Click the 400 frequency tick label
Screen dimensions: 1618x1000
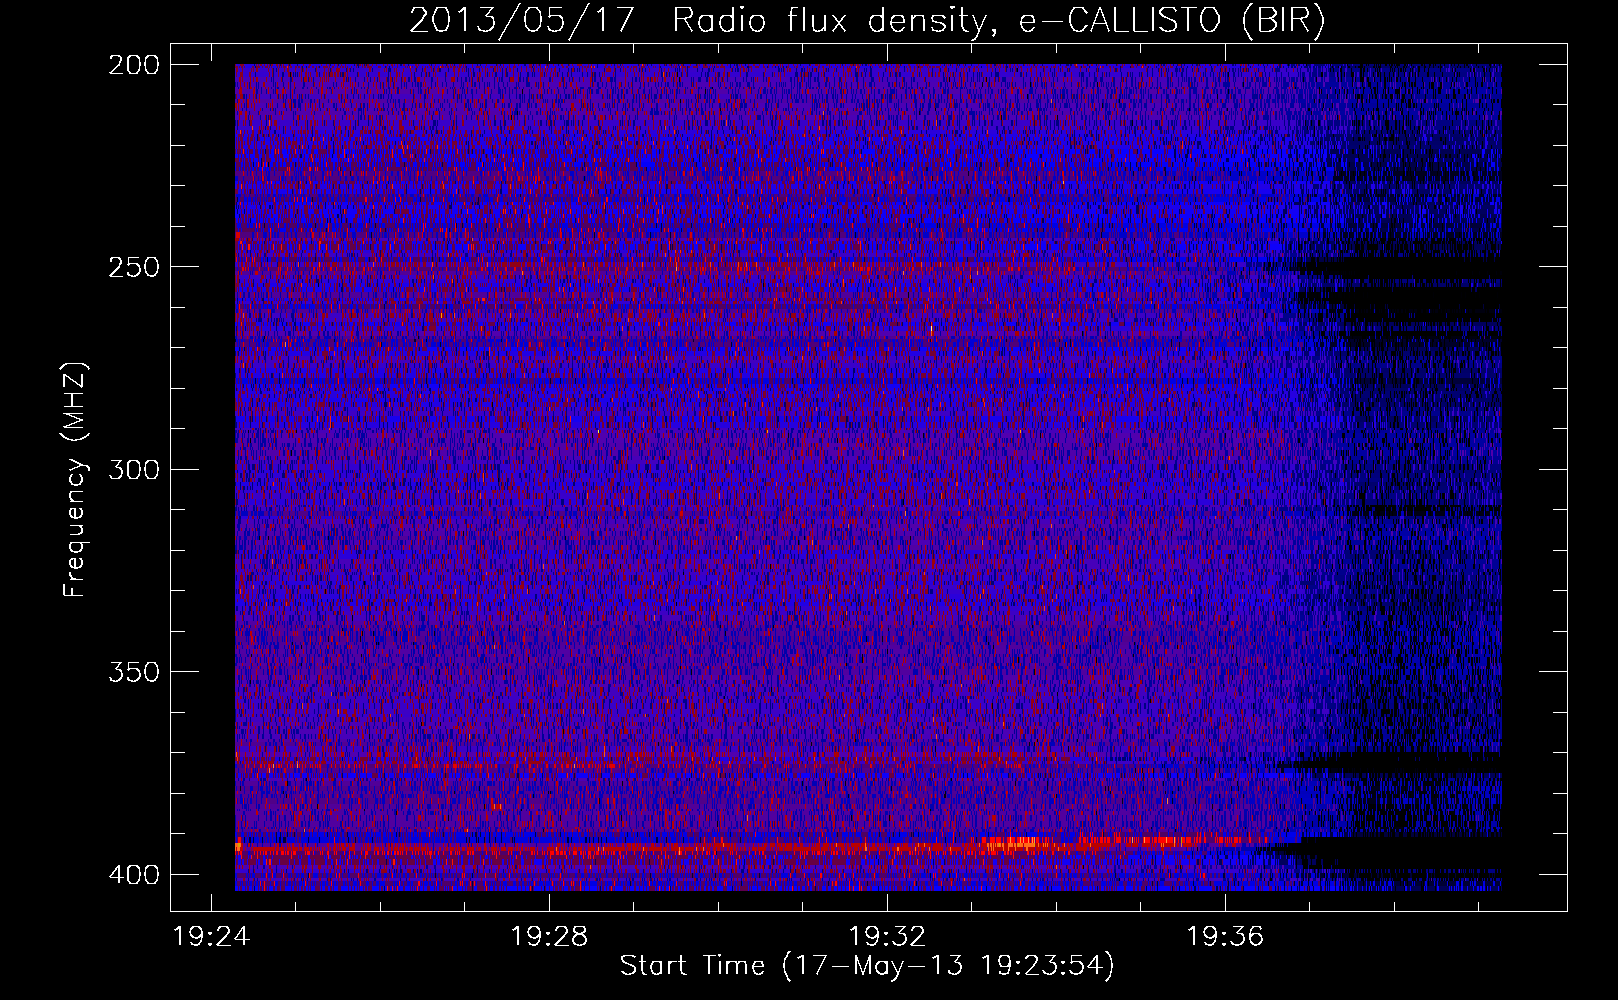[133, 874]
